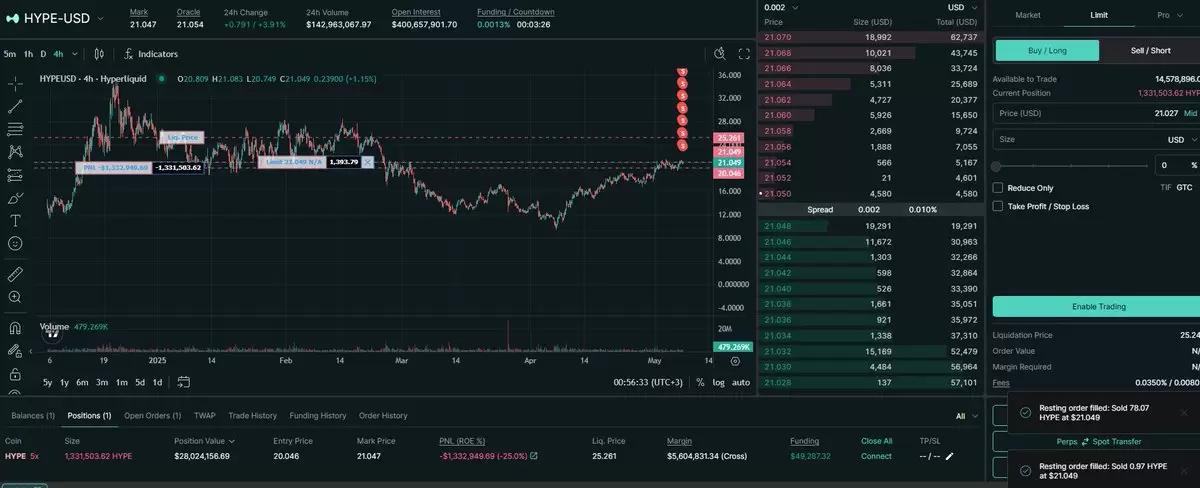Open the go-to-date calendar icon
Screen dimensions: 1200x488
pyautogui.click(x=184, y=382)
